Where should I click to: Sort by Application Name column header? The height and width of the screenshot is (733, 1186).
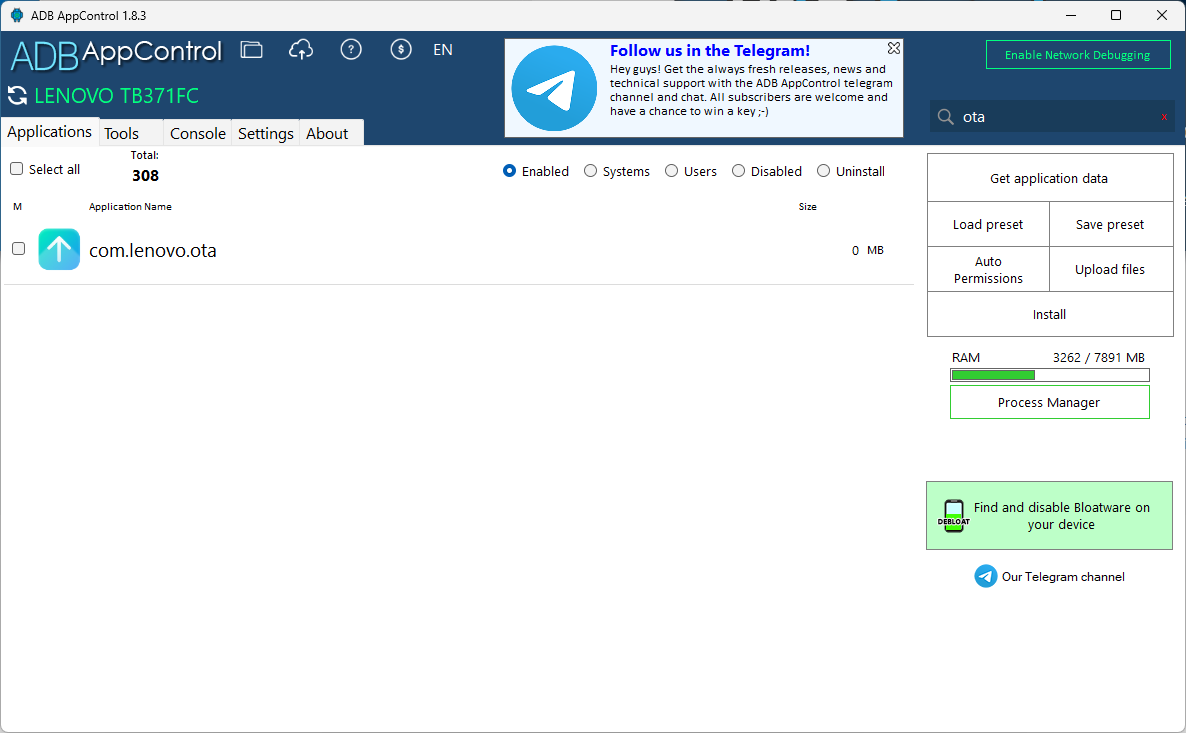[x=130, y=207]
